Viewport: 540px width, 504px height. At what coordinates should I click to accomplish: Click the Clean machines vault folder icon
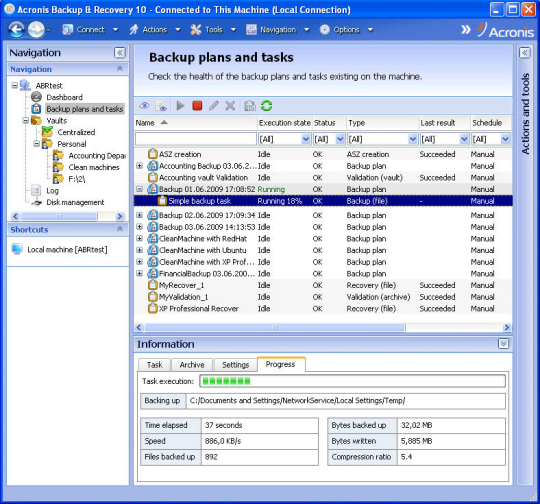pyautogui.click(x=58, y=167)
